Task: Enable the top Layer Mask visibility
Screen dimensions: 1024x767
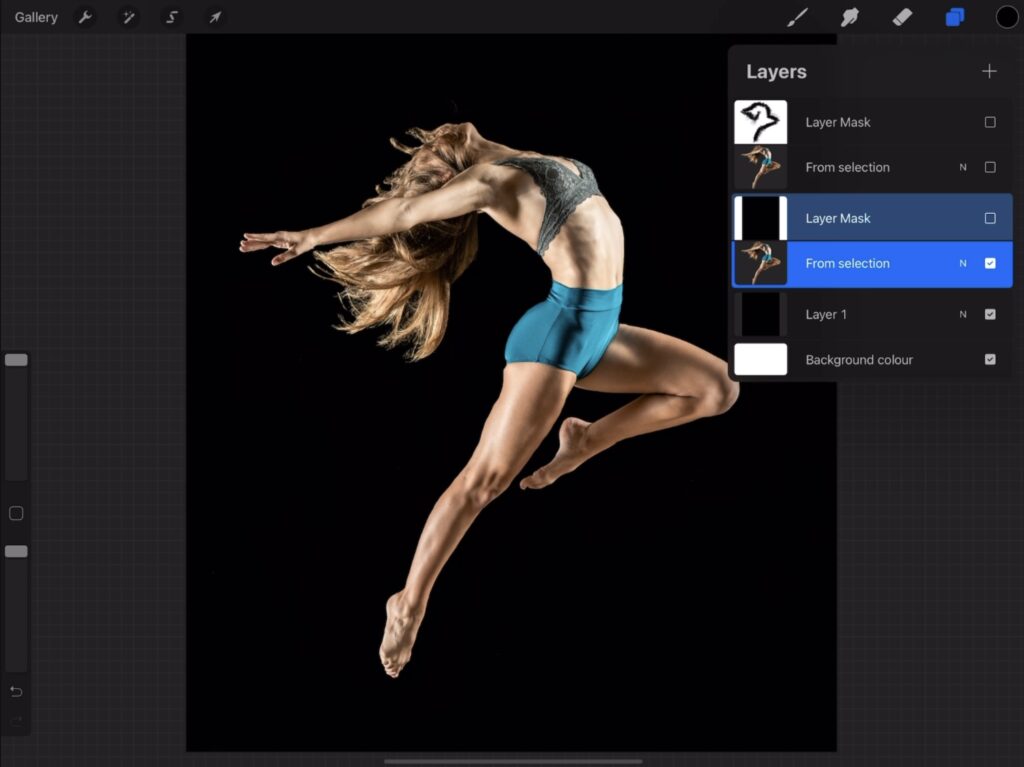Action: coord(990,122)
